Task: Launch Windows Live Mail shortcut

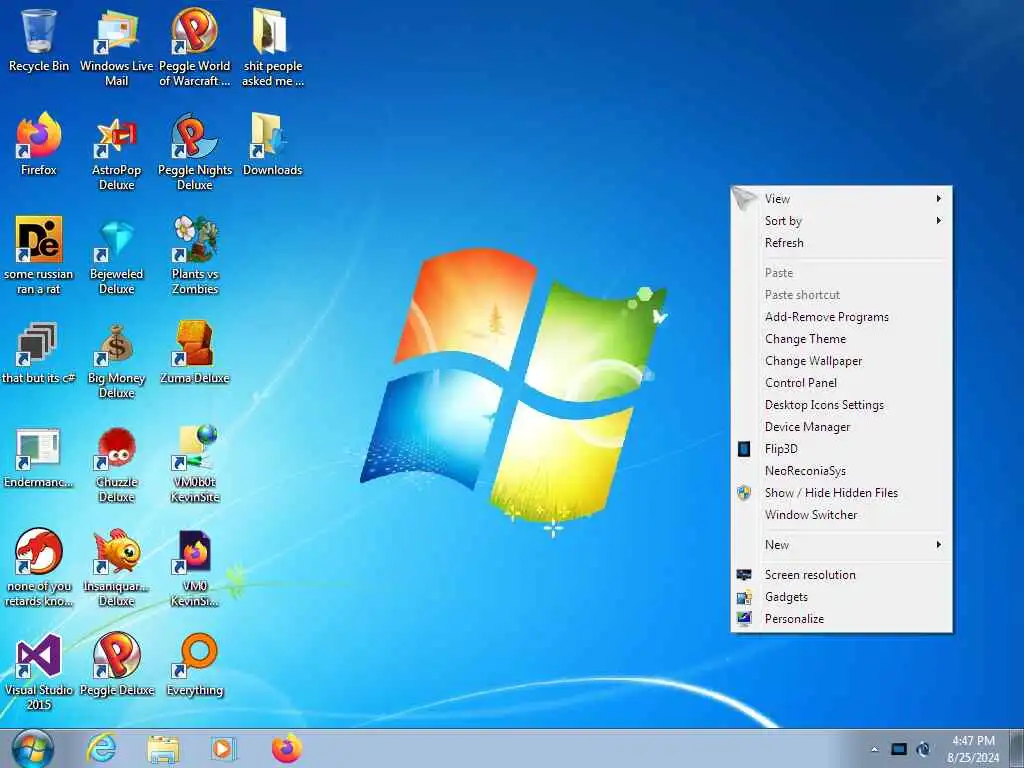Action: [116, 47]
